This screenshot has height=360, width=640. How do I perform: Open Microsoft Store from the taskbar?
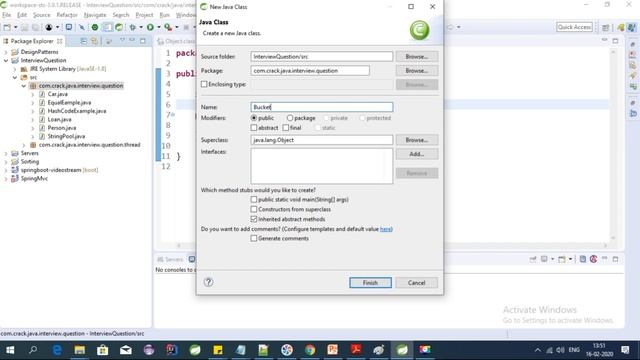pos(102,350)
